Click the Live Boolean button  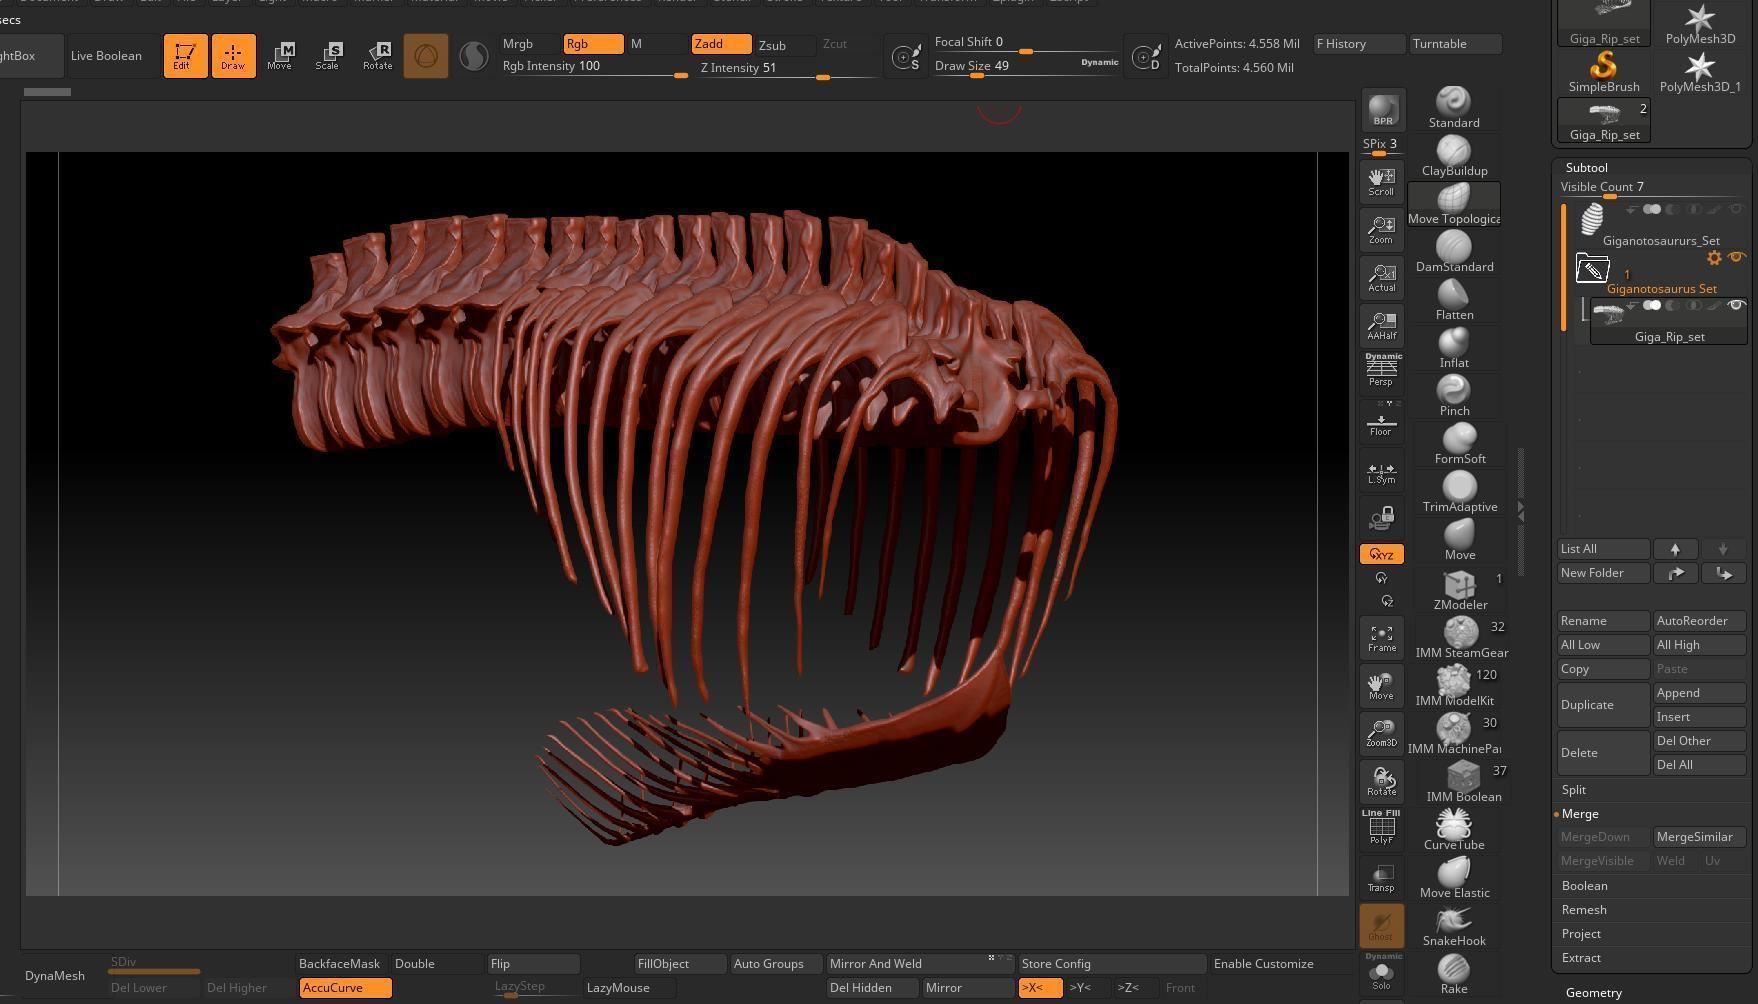click(x=106, y=56)
